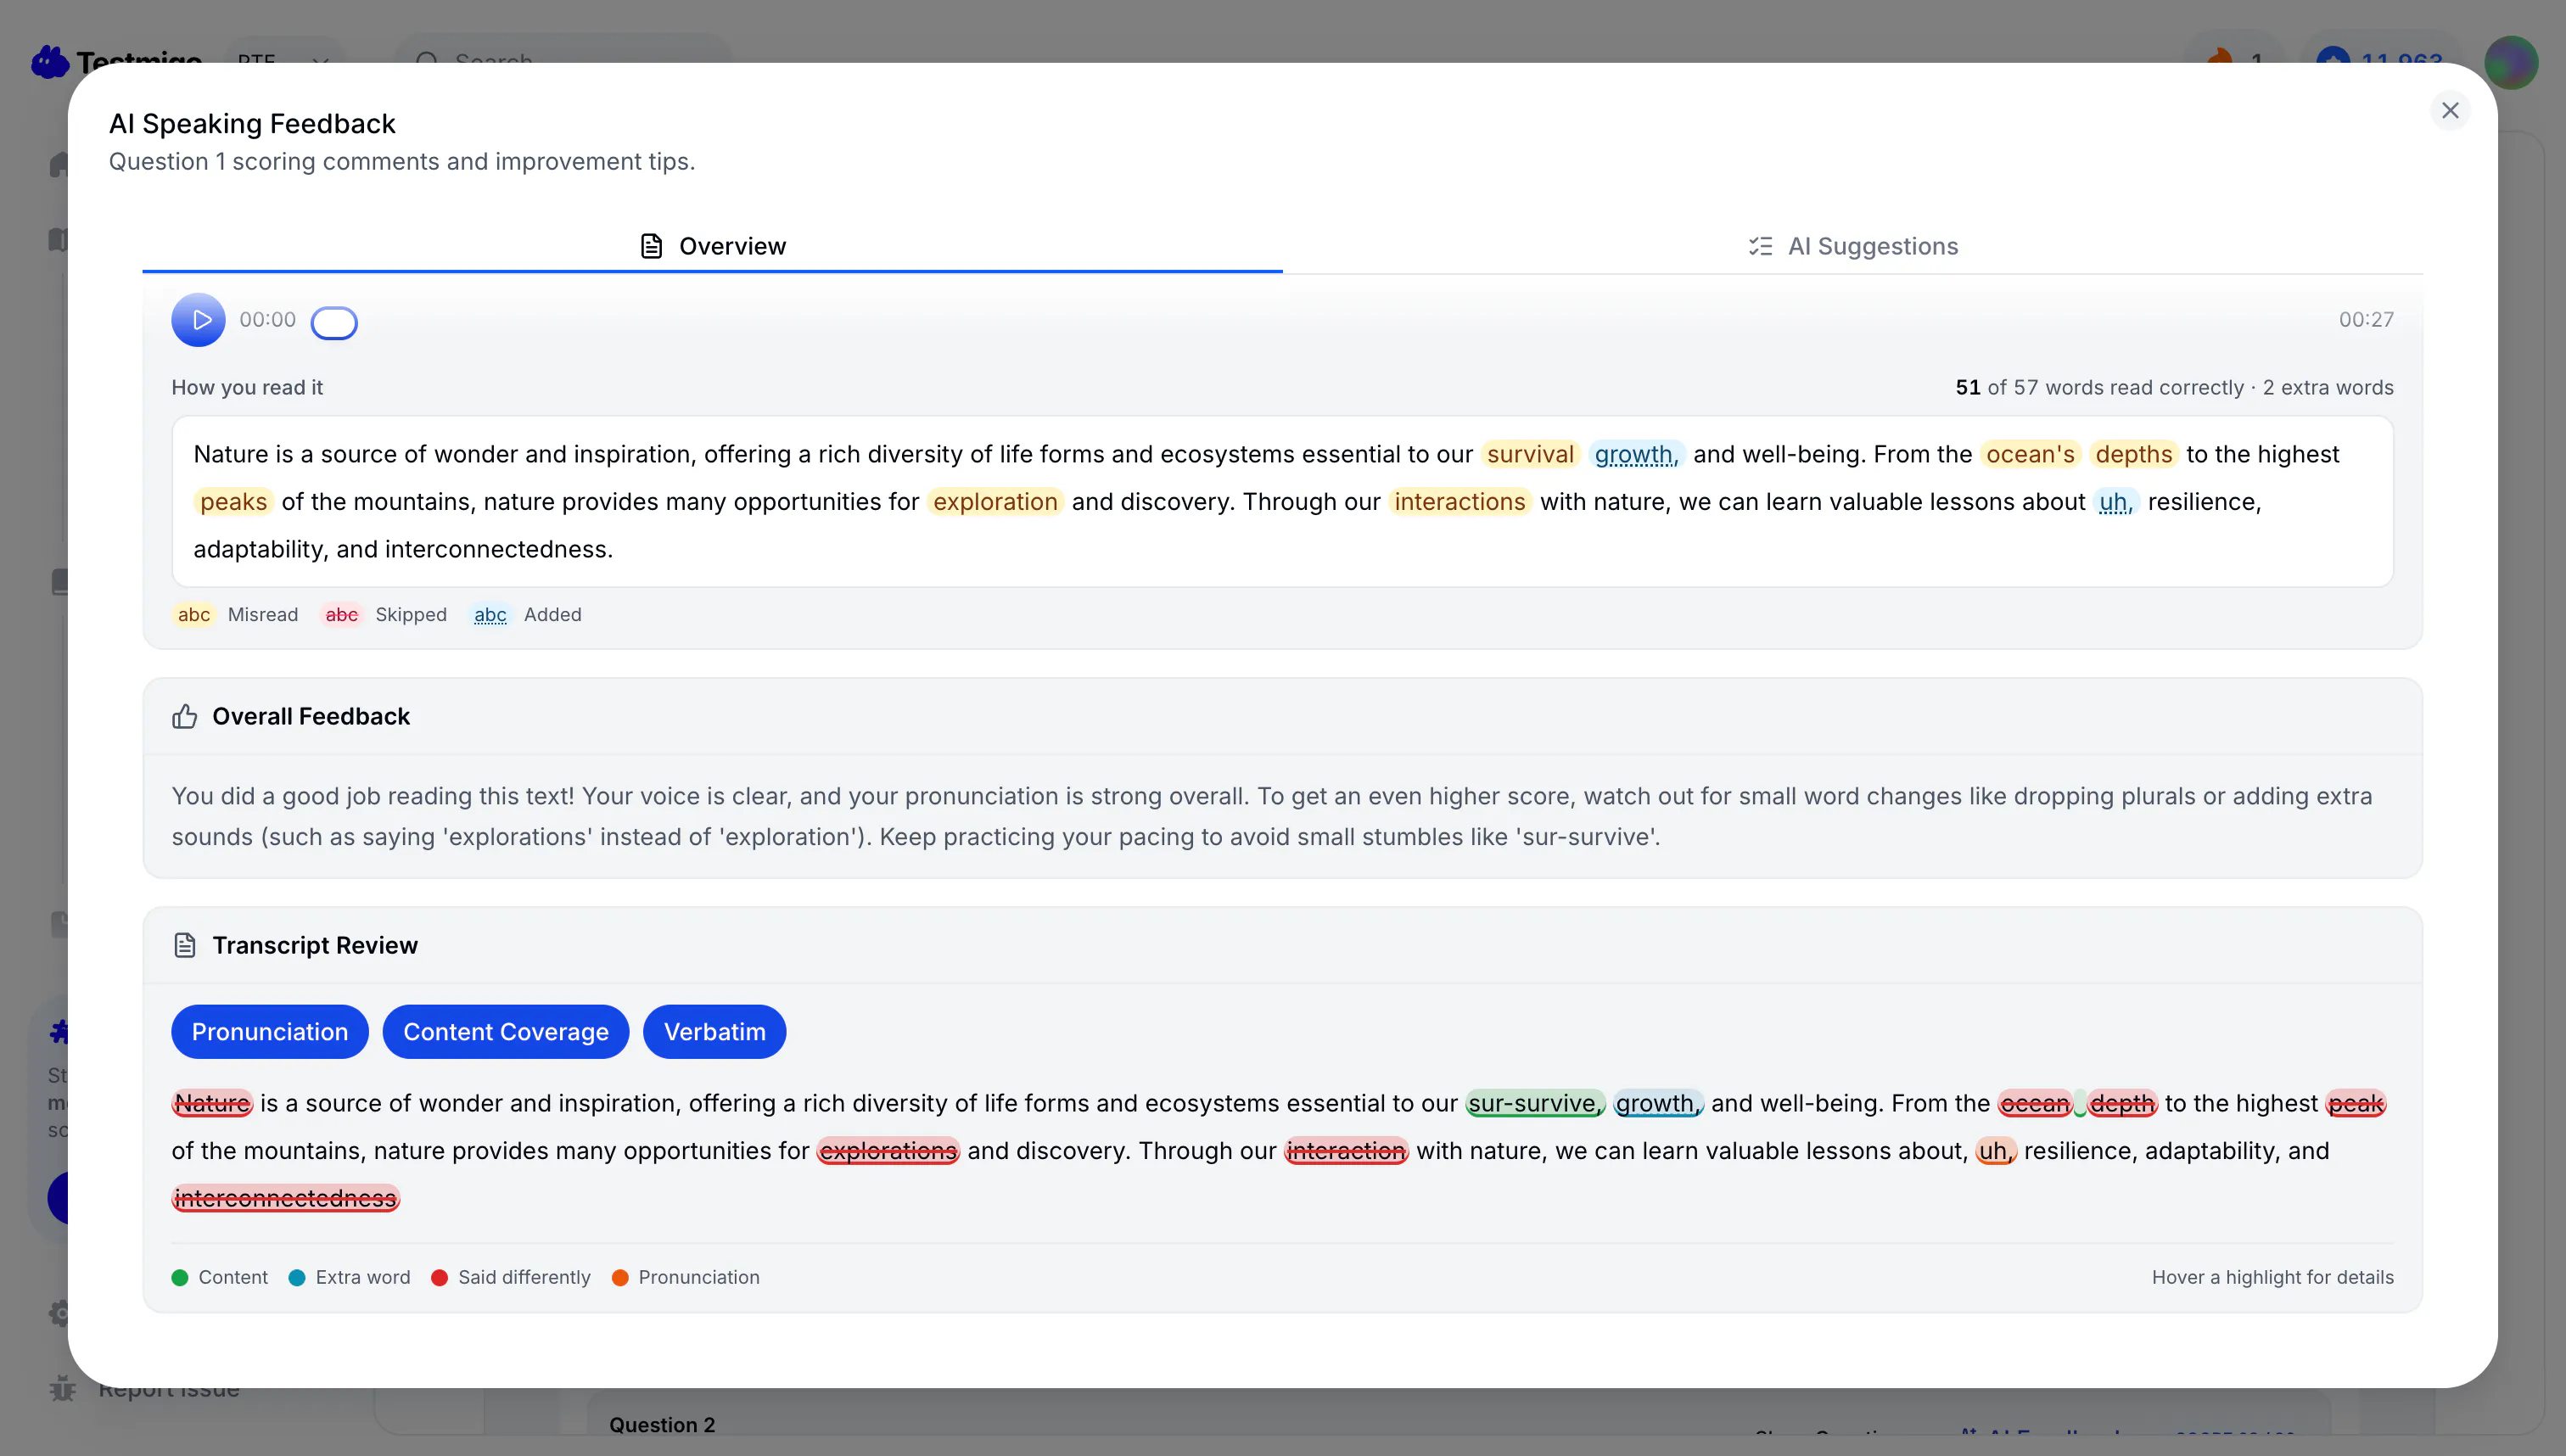The height and width of the screenshot is (1456, 2566).
Task: Play the recorded audio
Action: click(x=198, y=320)
